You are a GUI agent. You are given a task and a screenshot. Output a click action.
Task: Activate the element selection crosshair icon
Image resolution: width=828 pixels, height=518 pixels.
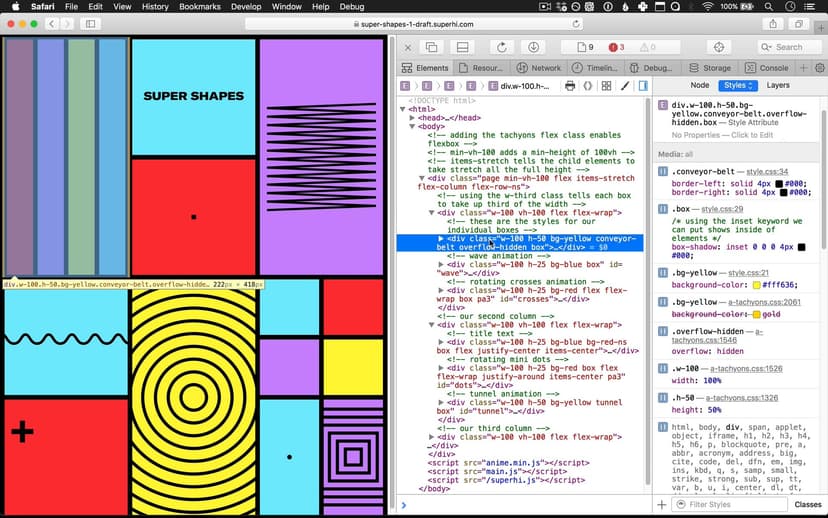click(718, 47)
